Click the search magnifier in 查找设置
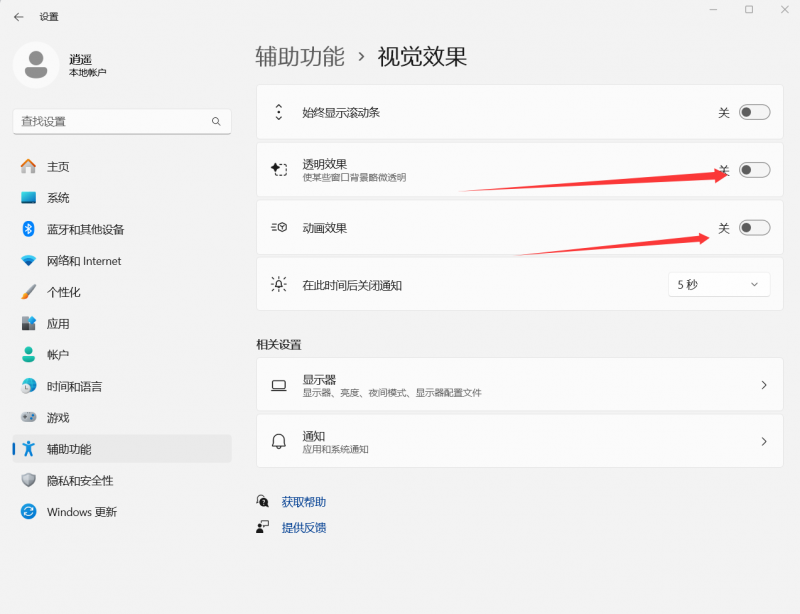This screenshot has height=614, width=800. [x=216, y=120]
